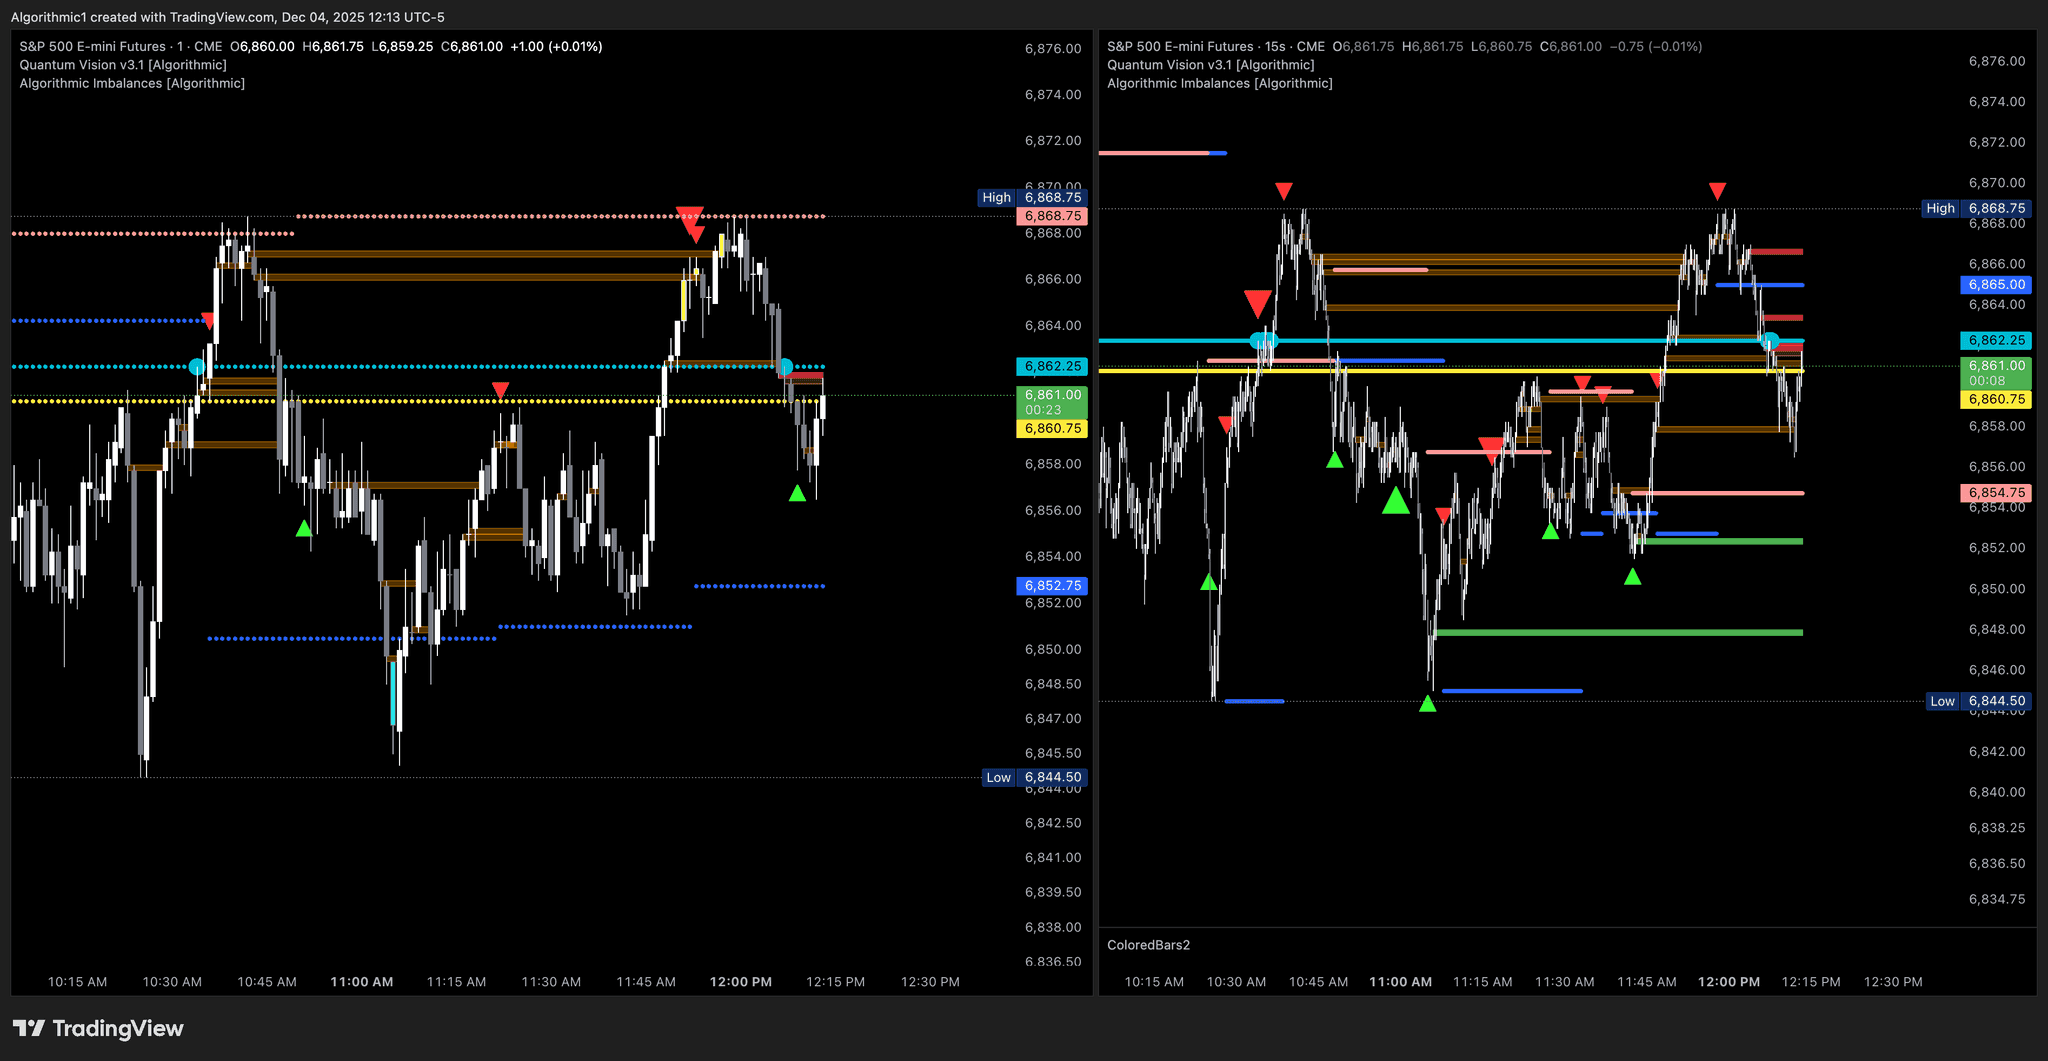
Task: Select Algorithmic Imbalances indicator label in the 1-minute chart
Action: click(x=132, y=83)
